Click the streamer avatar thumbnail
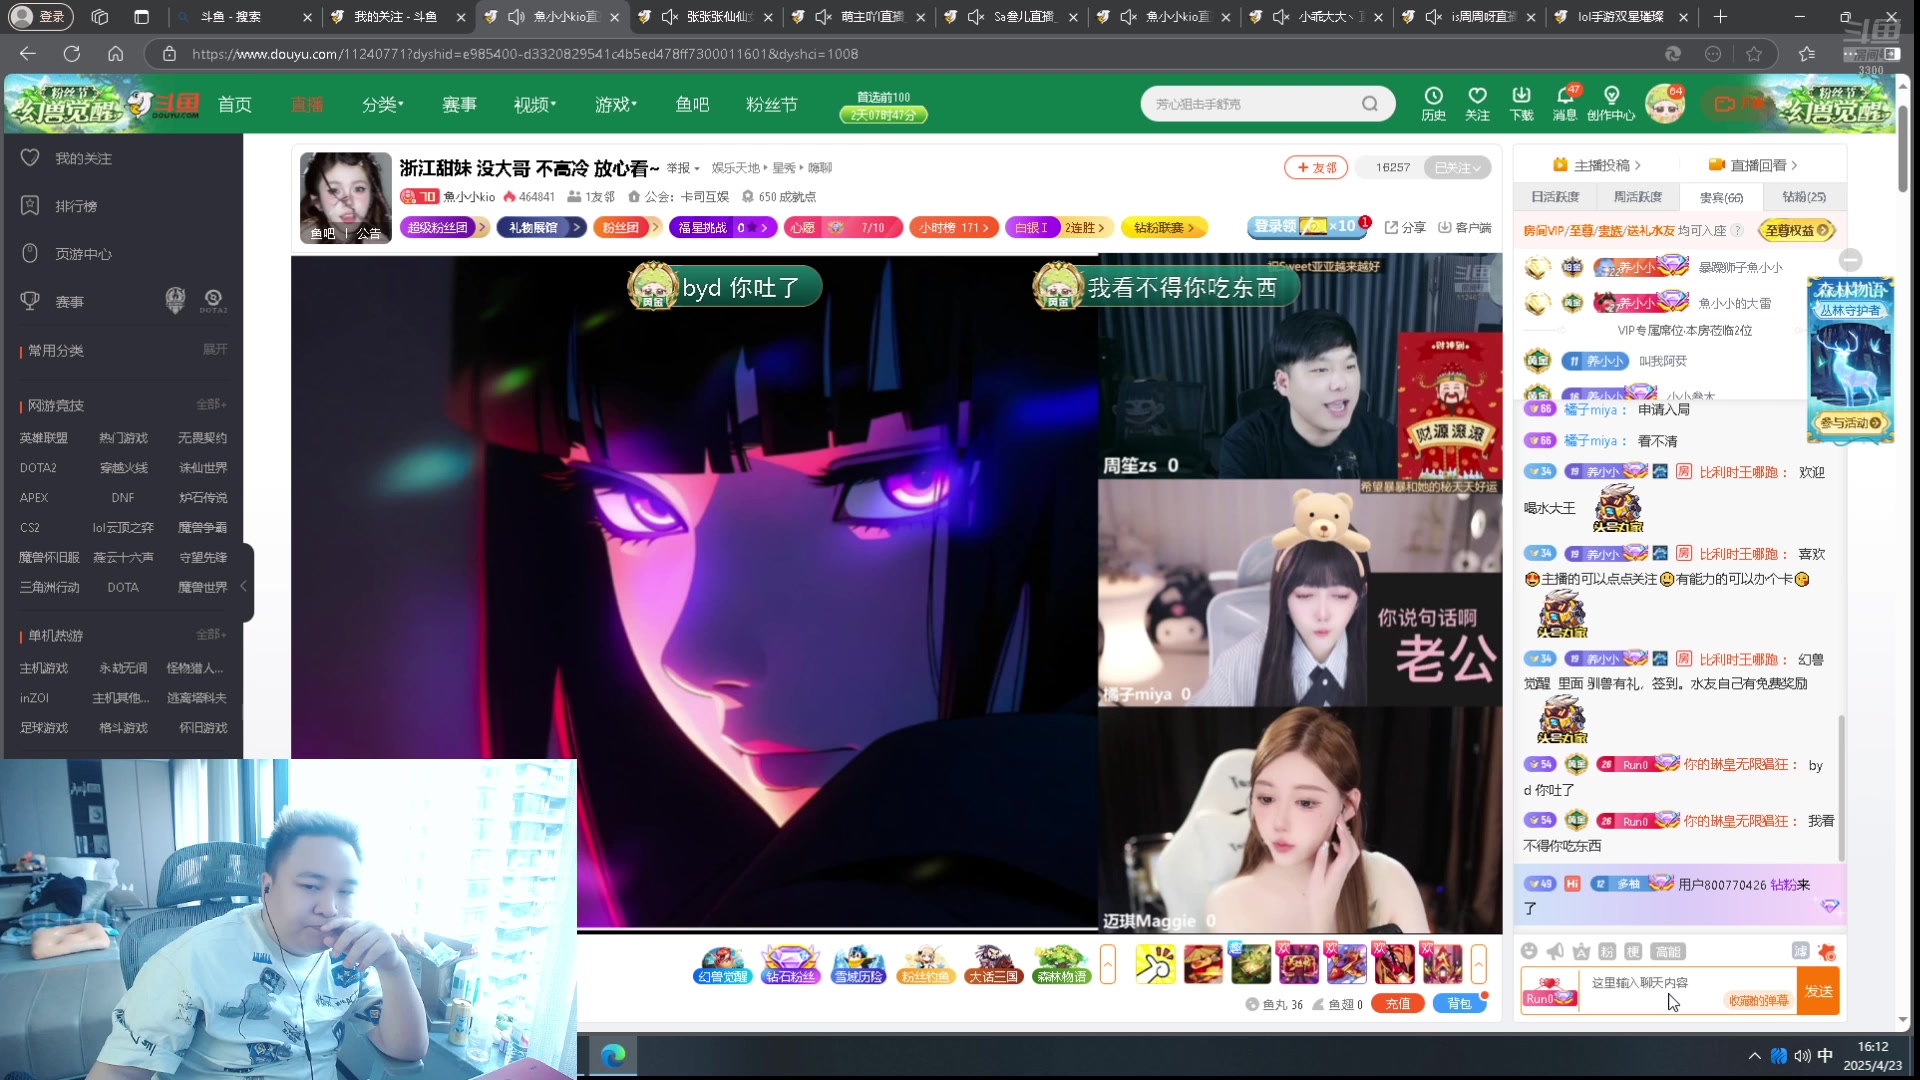Screen dimensions: 1920x1080 [346, 198]
